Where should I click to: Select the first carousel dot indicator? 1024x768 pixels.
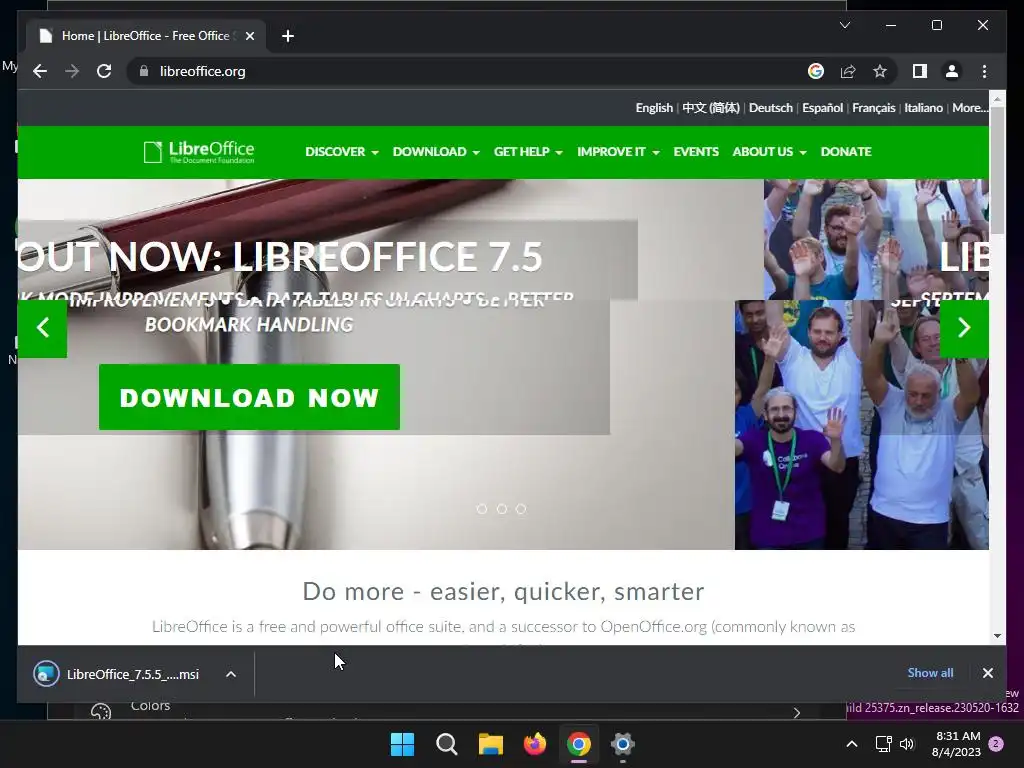tap(482, 509)
